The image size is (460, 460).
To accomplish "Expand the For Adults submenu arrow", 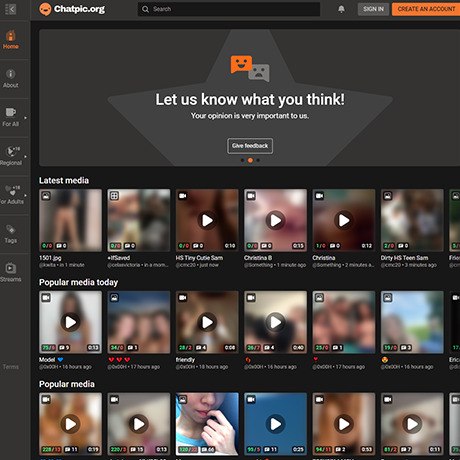I will (x=25, y=195).
